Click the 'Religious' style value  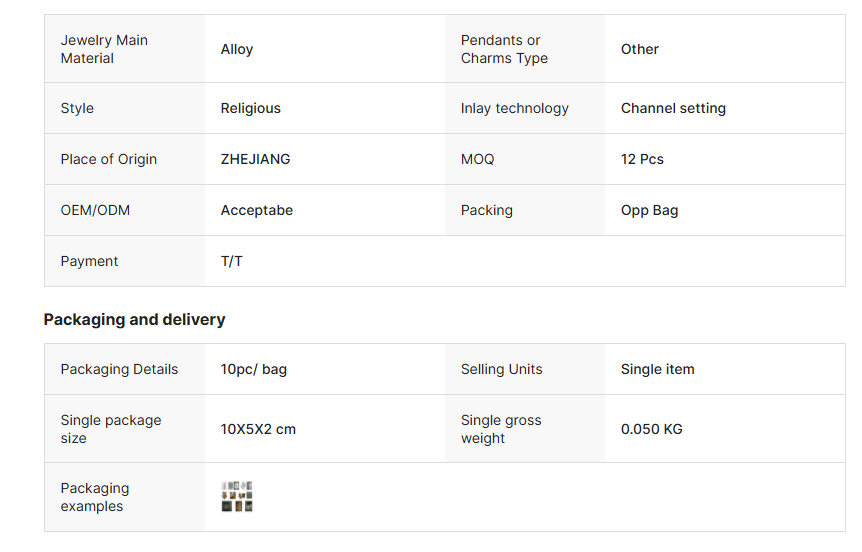[x=251, y=108]
